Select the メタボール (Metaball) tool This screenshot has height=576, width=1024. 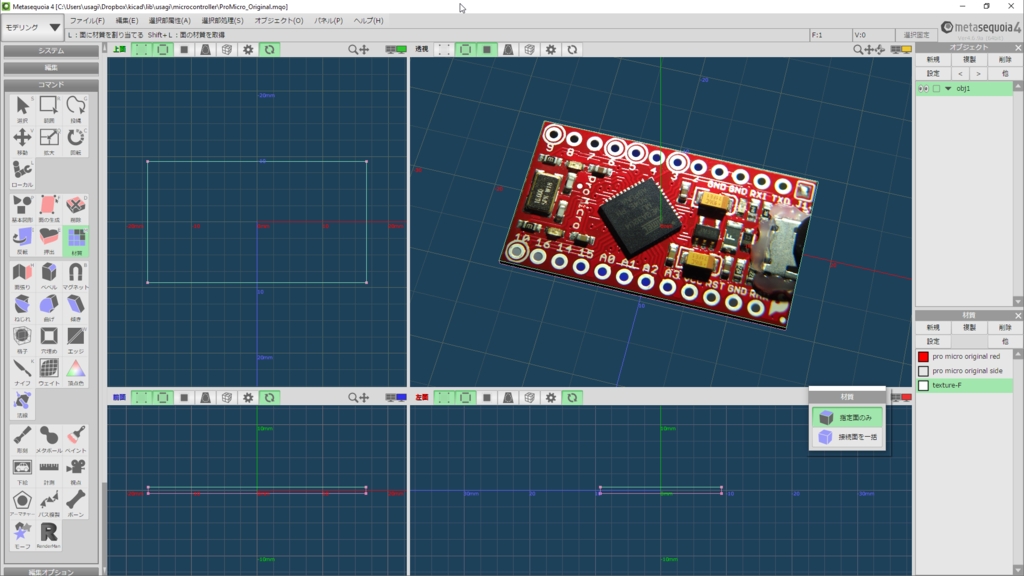click(x=49, y=440)
